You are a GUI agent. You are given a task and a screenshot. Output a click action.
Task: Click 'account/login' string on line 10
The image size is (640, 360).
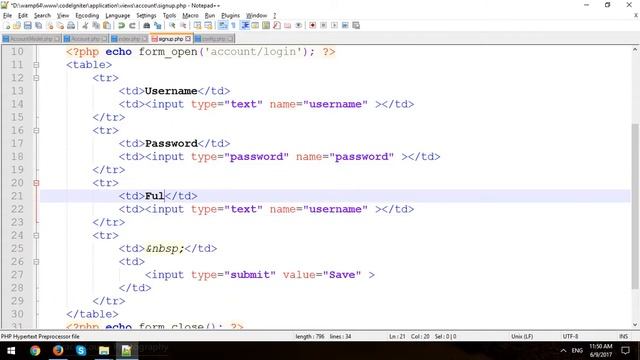(253, 52)
